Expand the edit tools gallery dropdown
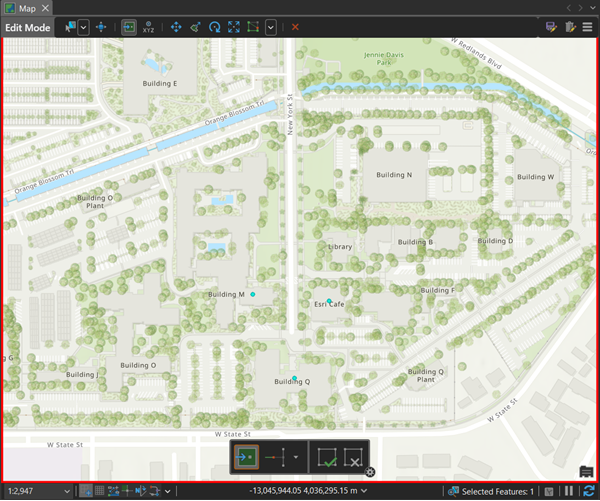 pos(271,28)
